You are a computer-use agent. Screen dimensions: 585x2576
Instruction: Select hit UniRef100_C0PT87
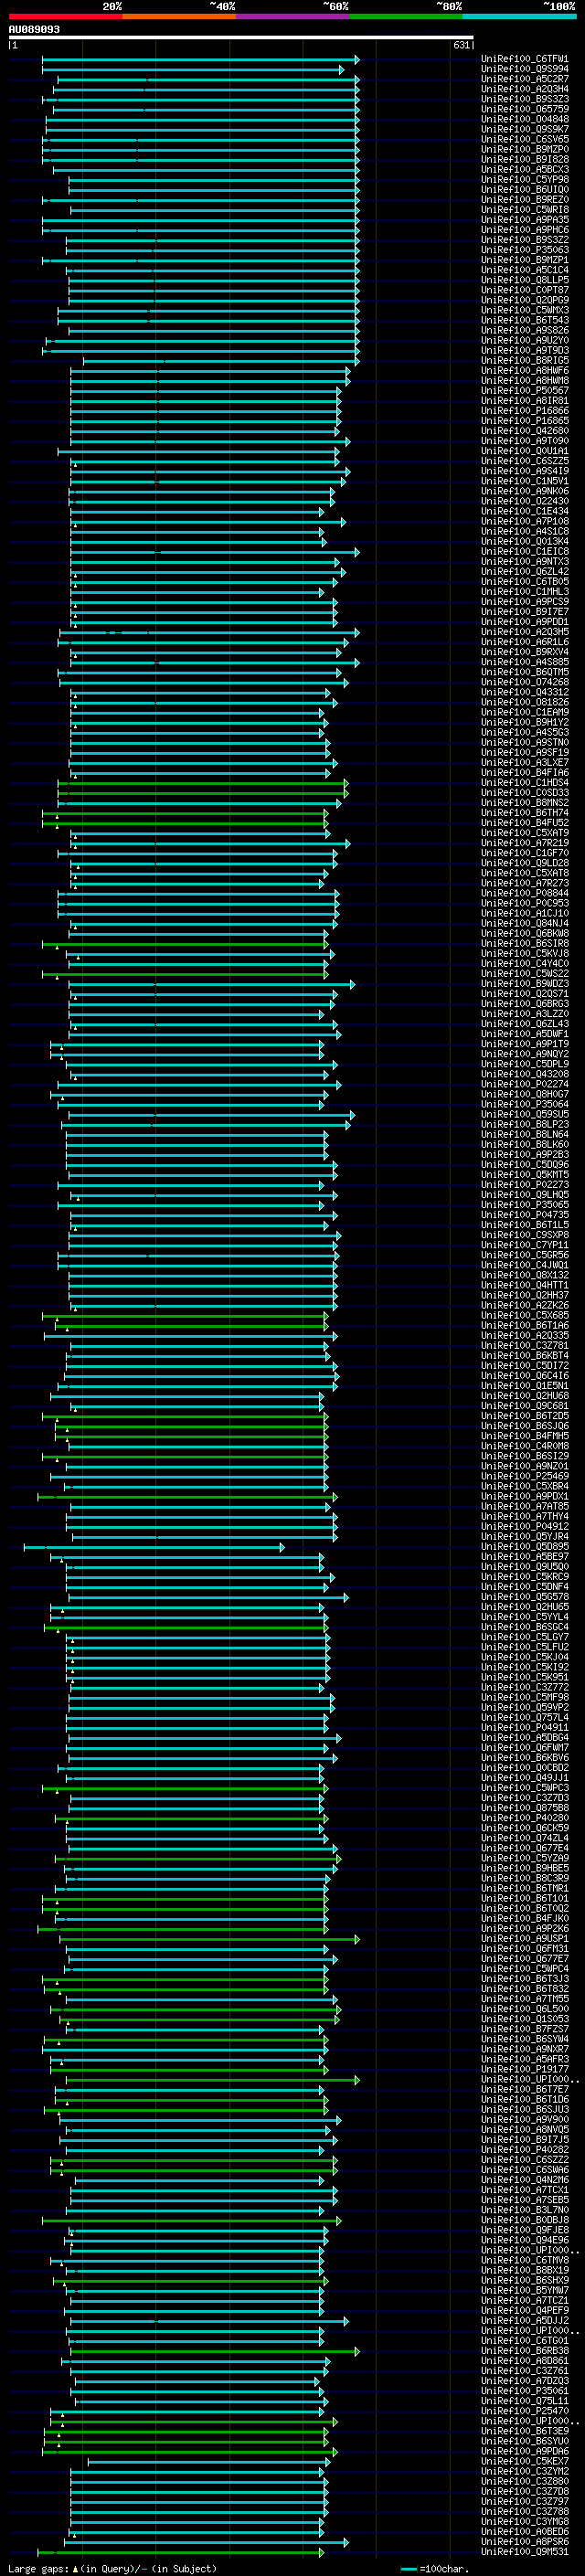click(x=525, y=290)
